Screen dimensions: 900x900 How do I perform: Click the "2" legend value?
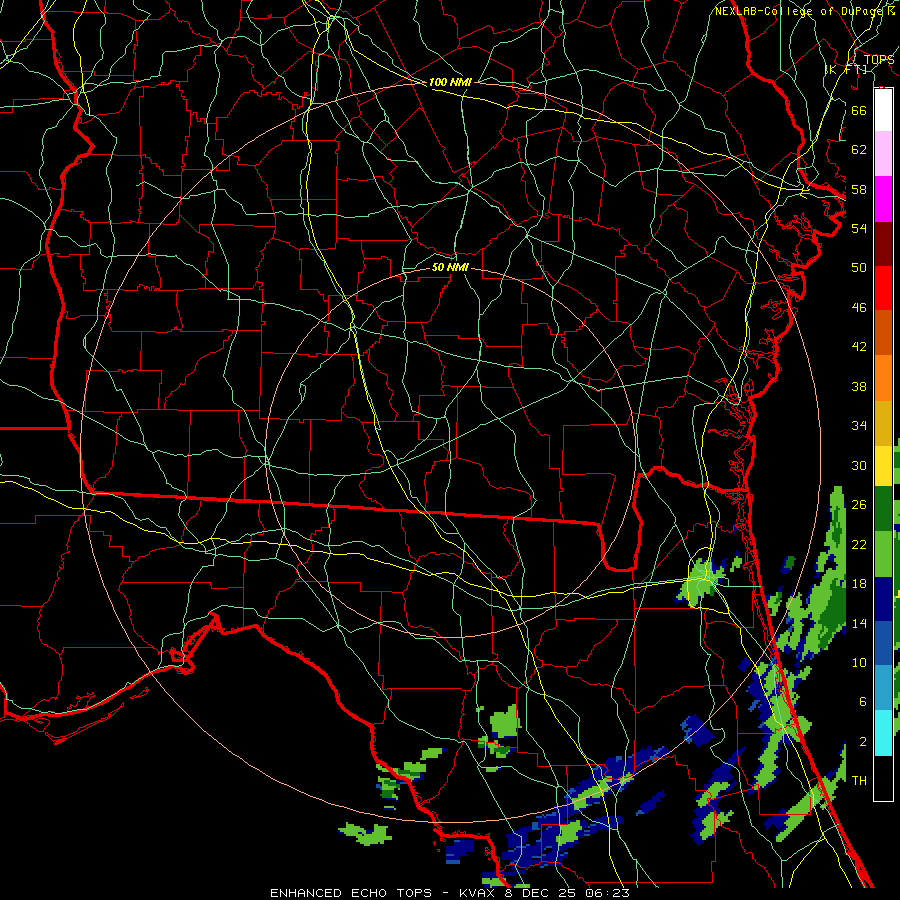pyautogui.click(x=862, y=742)
